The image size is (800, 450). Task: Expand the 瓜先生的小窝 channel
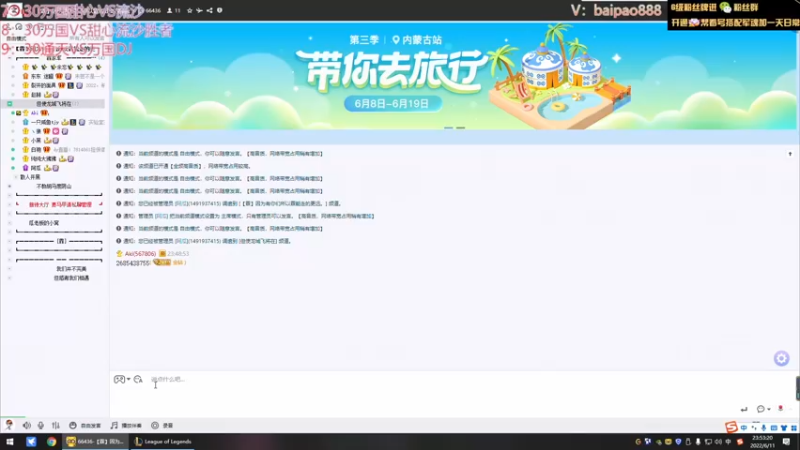[9, 223]
